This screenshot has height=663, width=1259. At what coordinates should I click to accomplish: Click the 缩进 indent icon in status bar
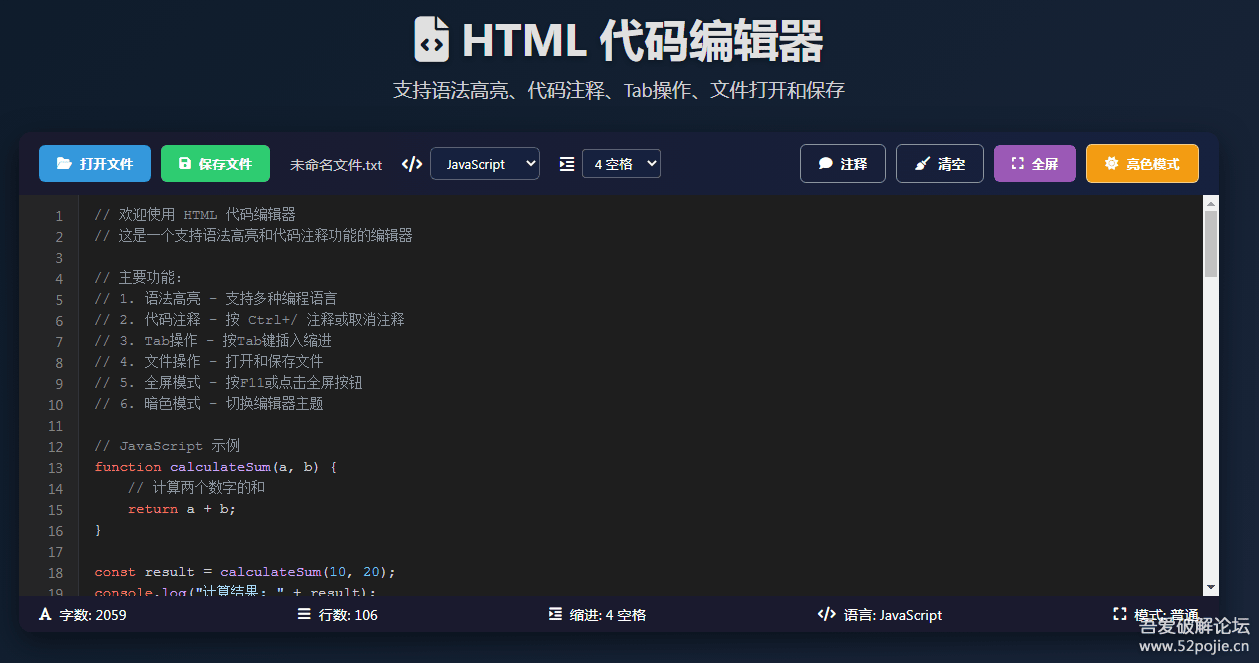(555, 615)
